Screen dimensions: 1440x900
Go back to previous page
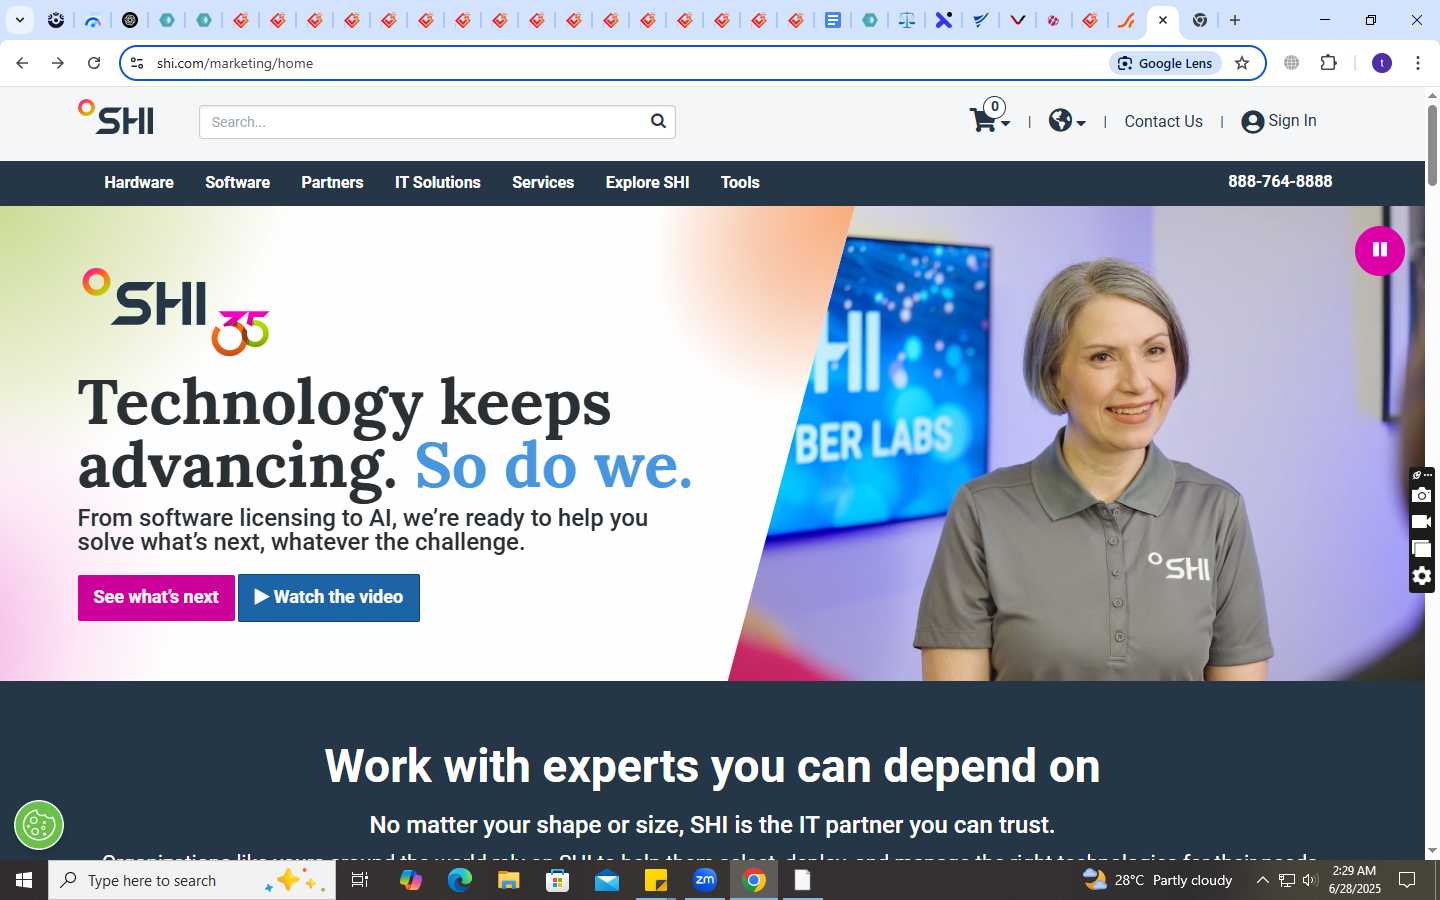(x=22, y=63)
